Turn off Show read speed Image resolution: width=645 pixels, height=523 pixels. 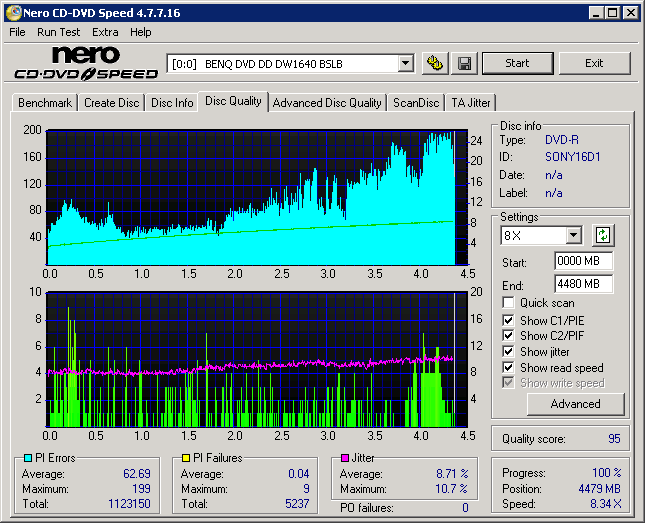click(x=509, y=368)
